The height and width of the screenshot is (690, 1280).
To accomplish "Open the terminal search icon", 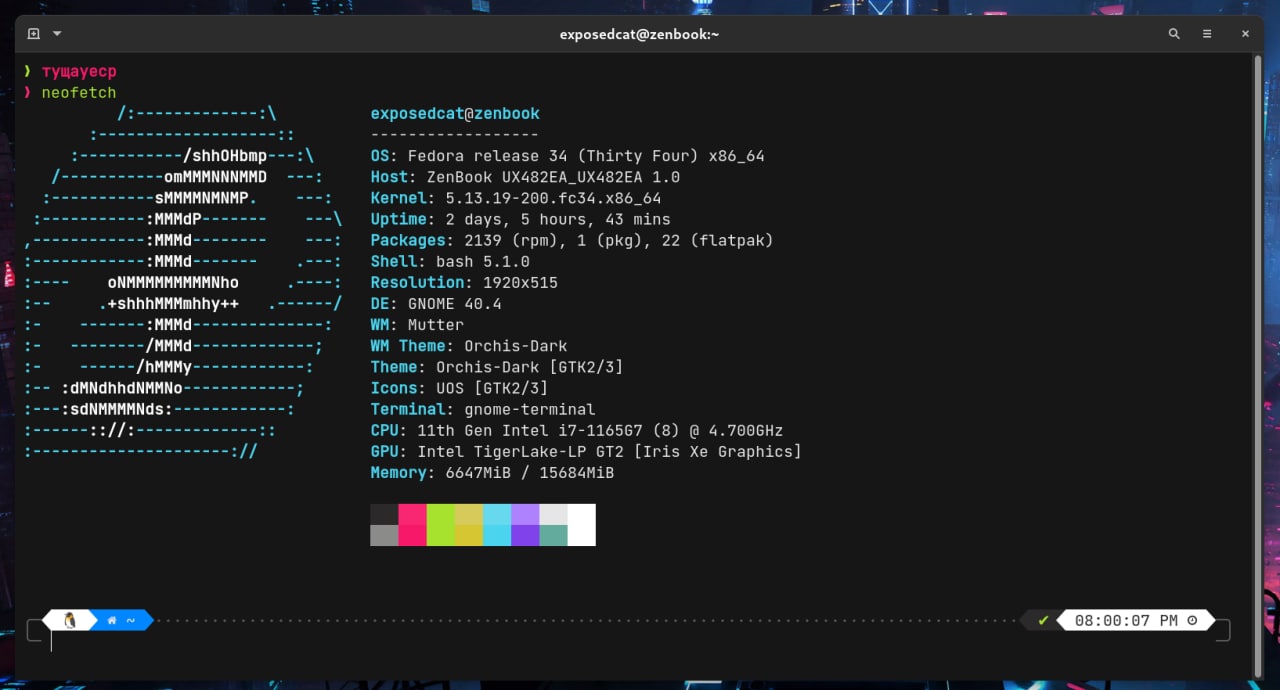I will pyautogui.click(x=1174, y=34).
